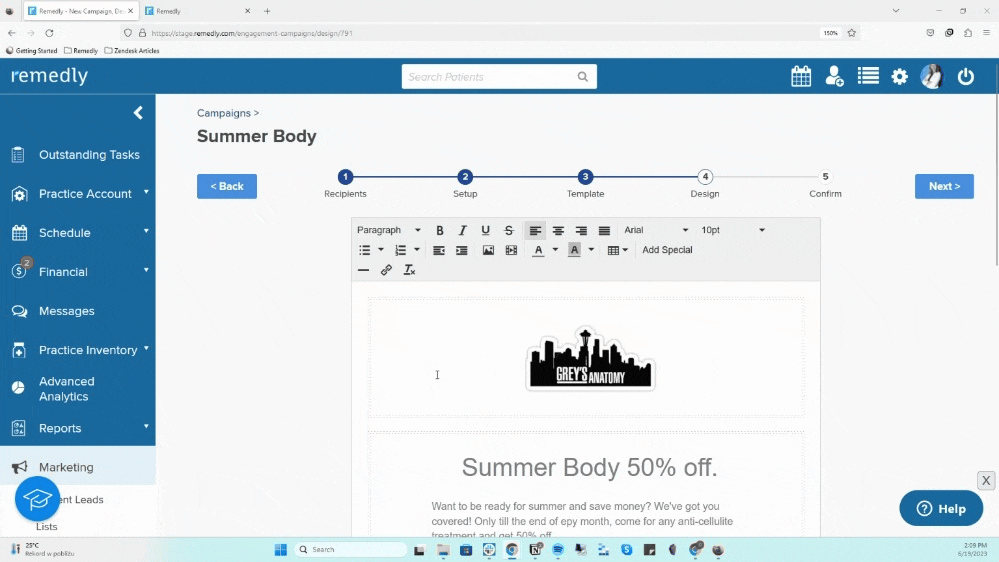Go to step 5 Confirm

point(825,177)
